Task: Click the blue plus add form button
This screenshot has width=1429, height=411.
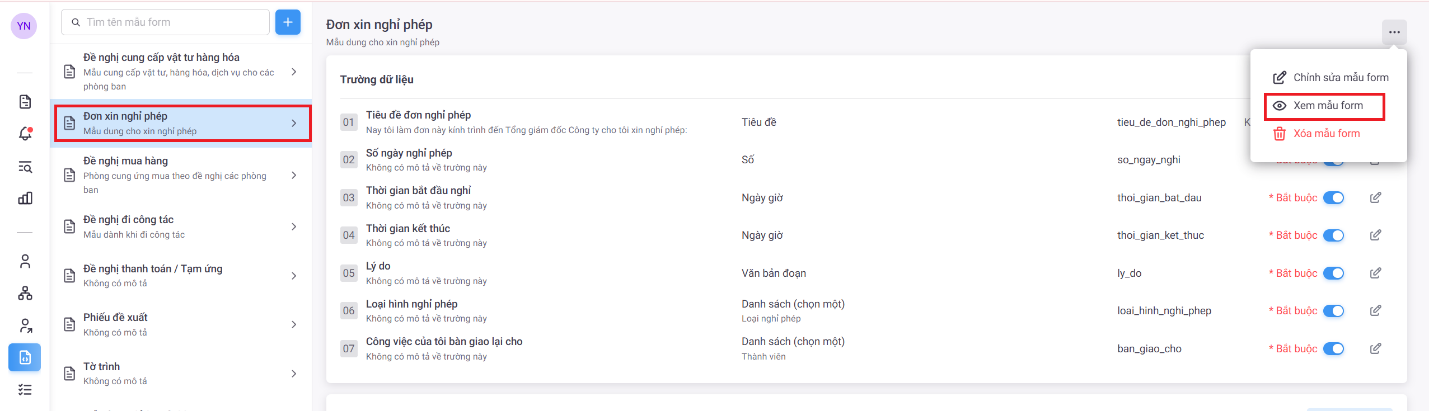Action: point(288,22)
